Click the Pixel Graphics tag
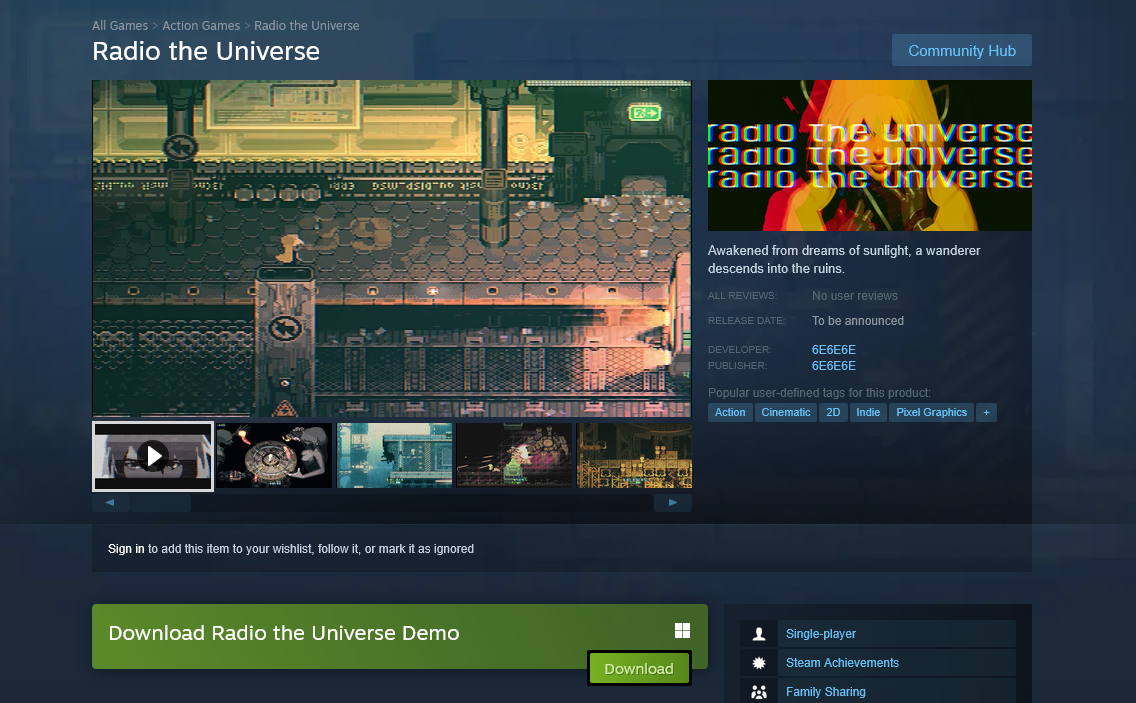The image size is (1136, 703). click(x=931, y=412)
